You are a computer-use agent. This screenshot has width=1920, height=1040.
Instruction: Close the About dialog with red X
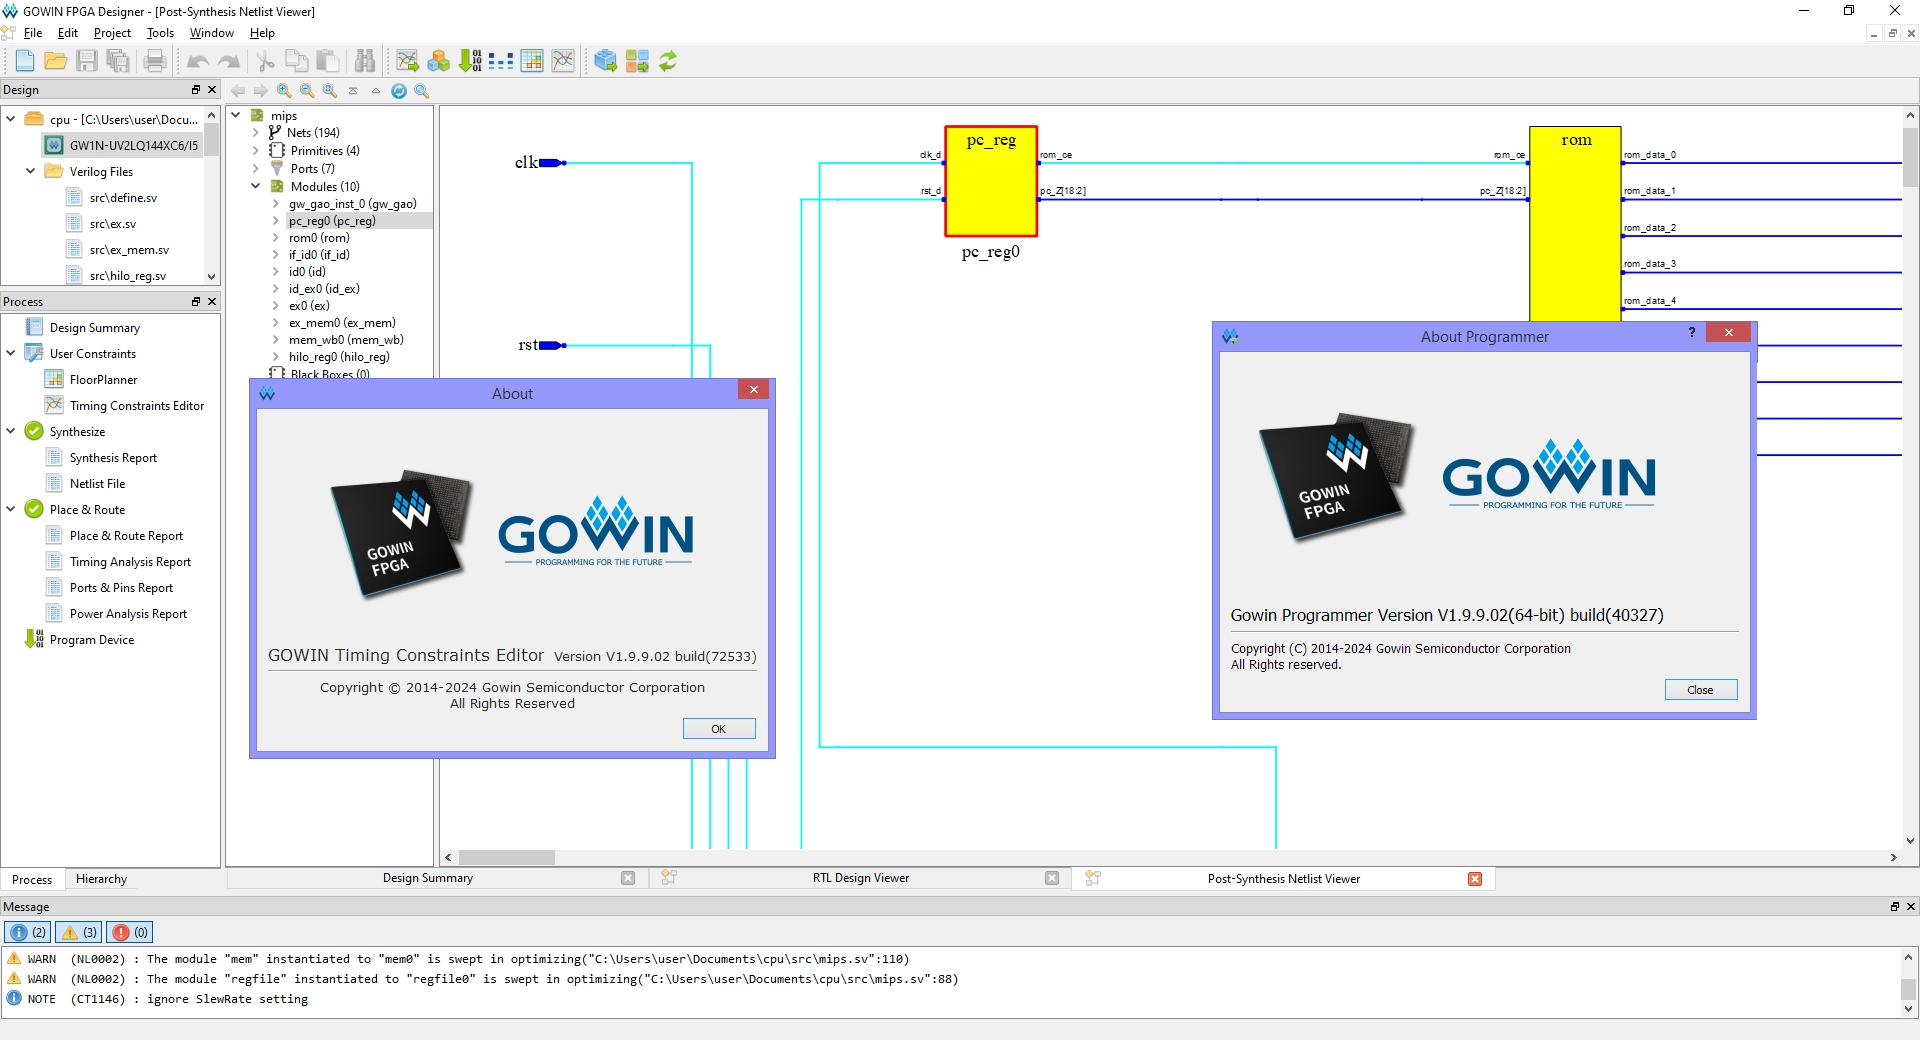pyautogui.click(x=754, y=390)
